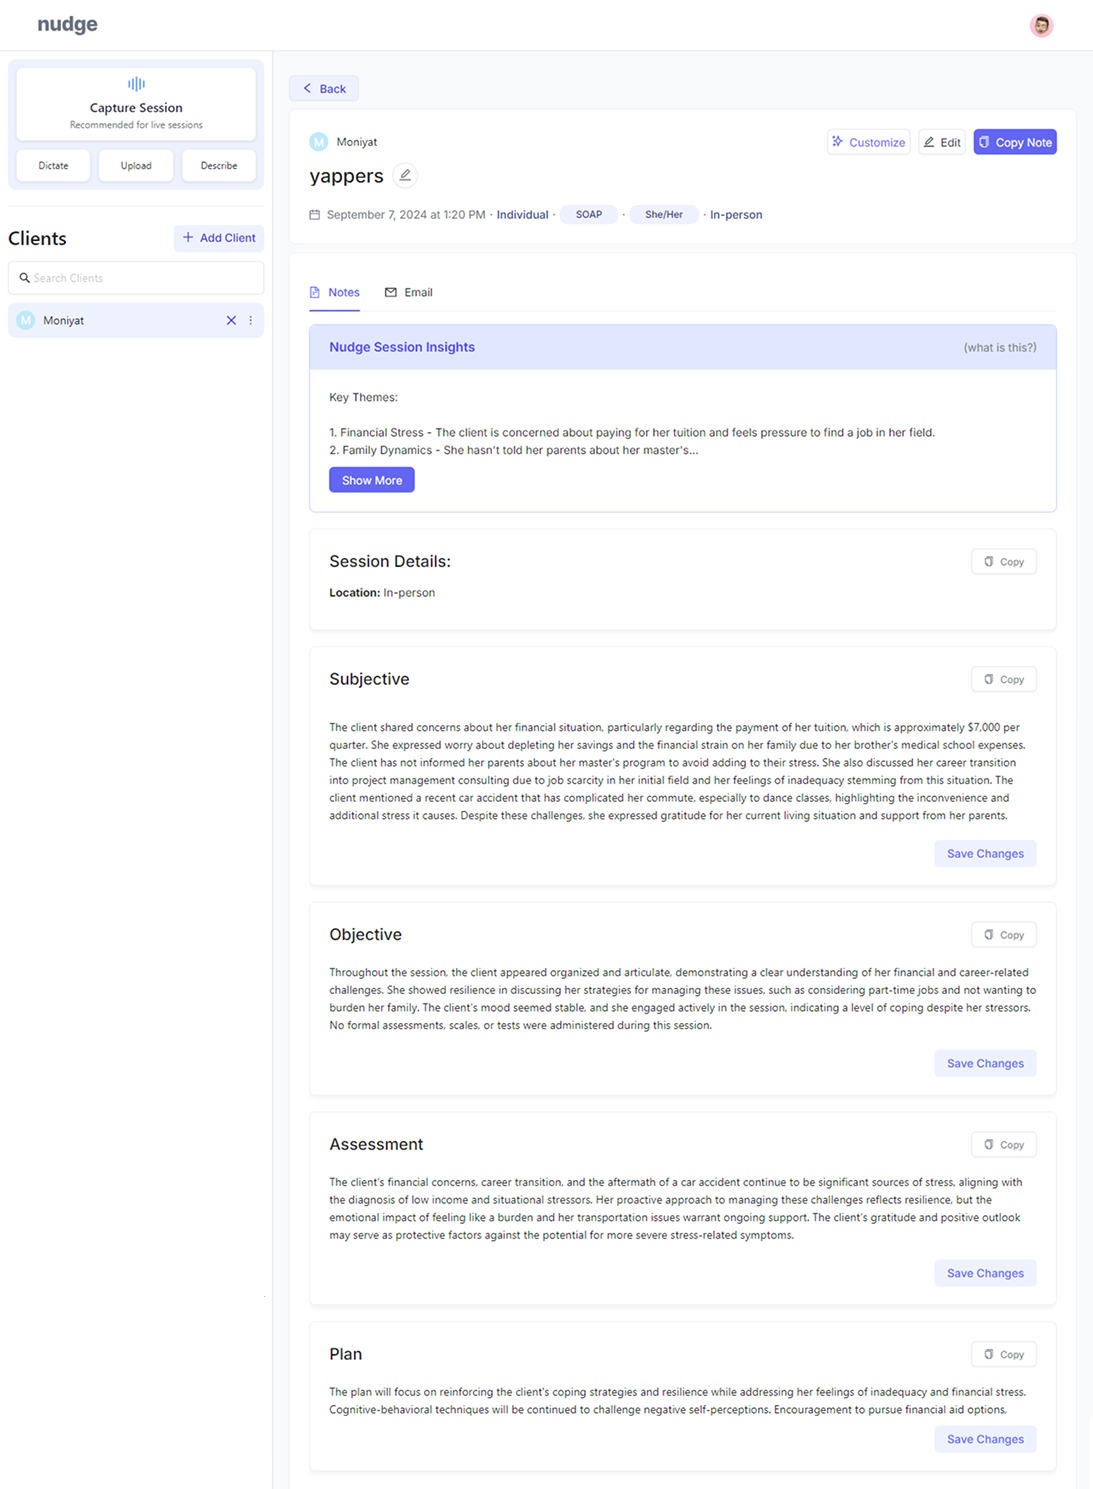Click the pencil icon beside yappers title
1093x1489 pixels.
[x=405, y=175]
